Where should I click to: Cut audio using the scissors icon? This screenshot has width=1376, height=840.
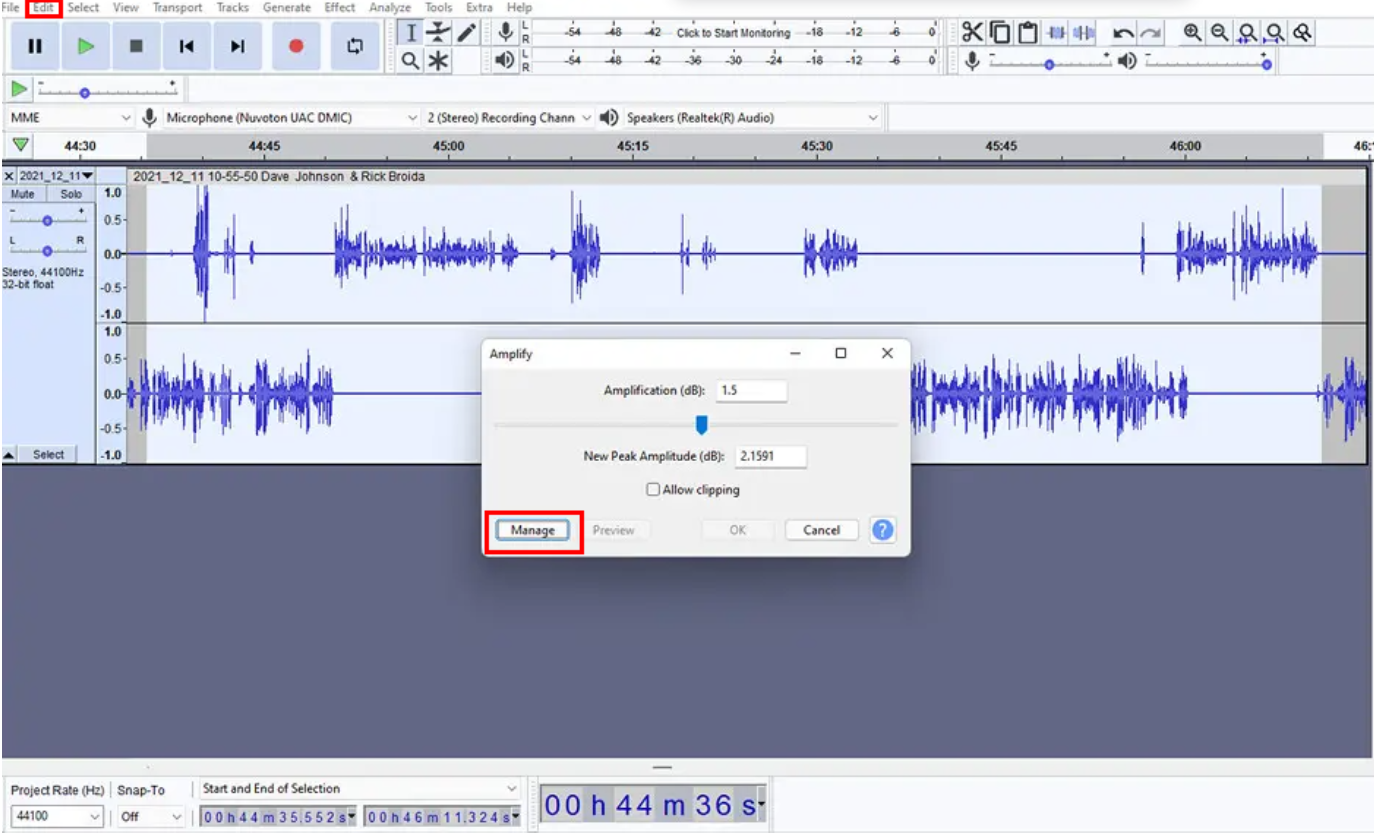[x=973, y=32]
